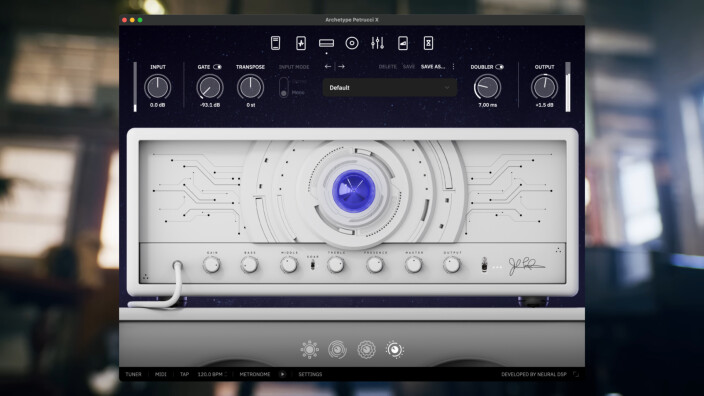The width and height of the screenshot is (704, 396).
Task: Select the third amp type gear icon
Action: (366, 349)
